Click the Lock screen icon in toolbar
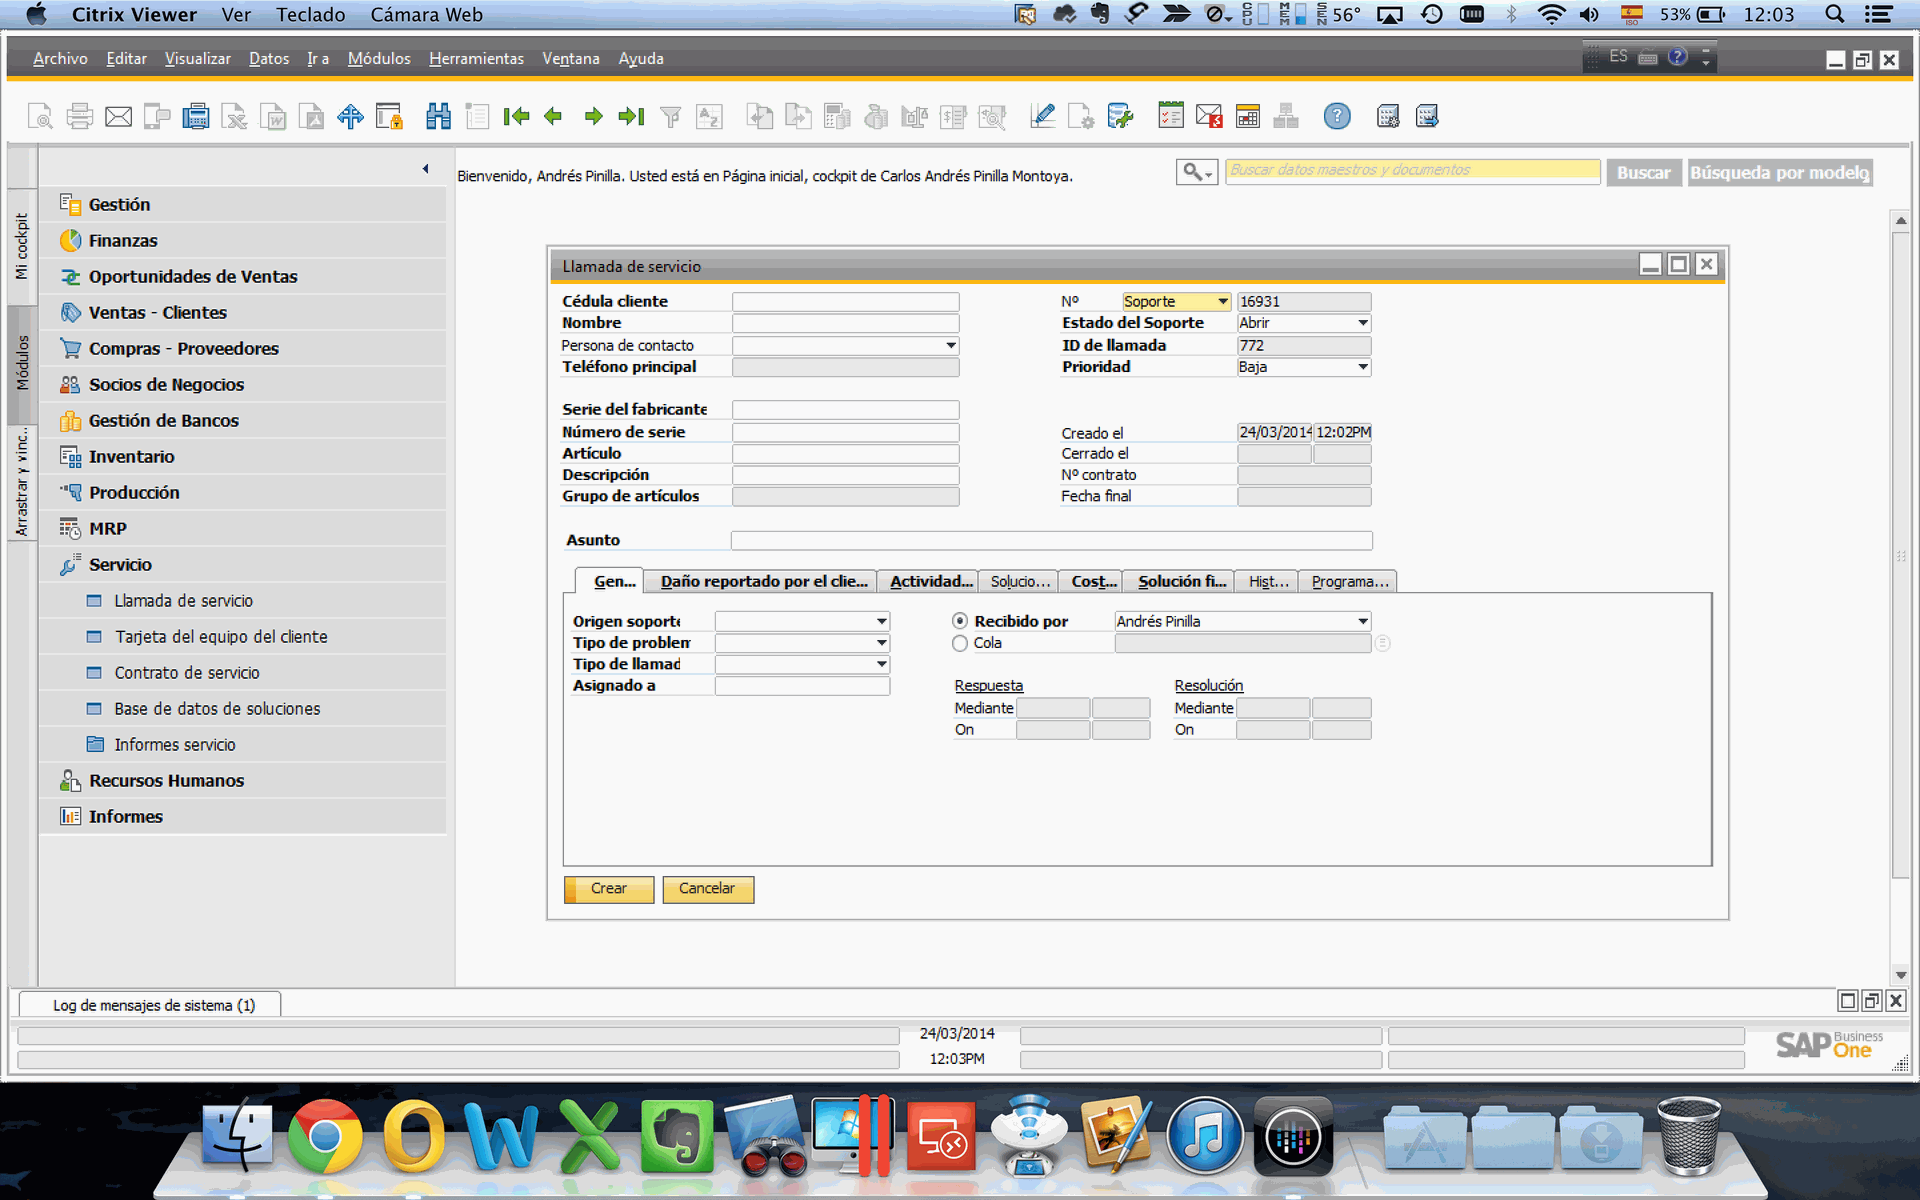The width and height of the screenshot is (1920, 1200). 389,117
